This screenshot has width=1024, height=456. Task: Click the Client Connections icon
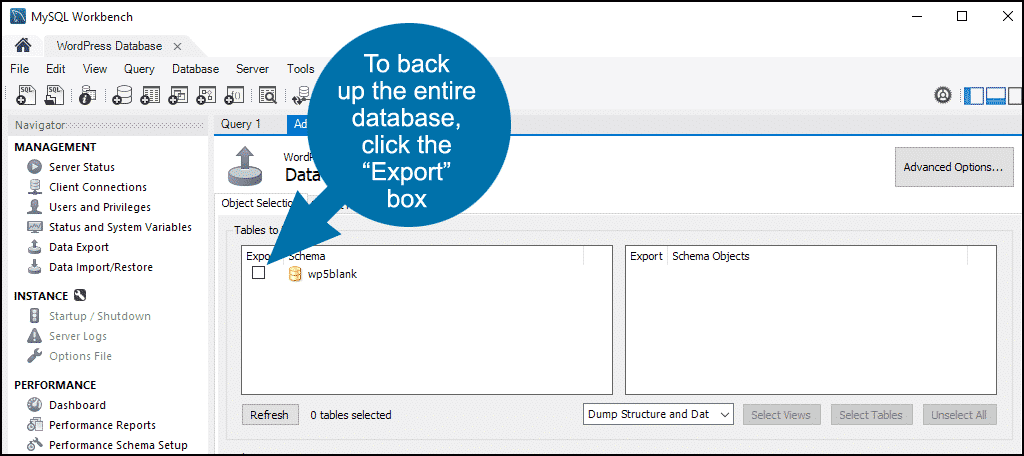(x=35, y=187)
